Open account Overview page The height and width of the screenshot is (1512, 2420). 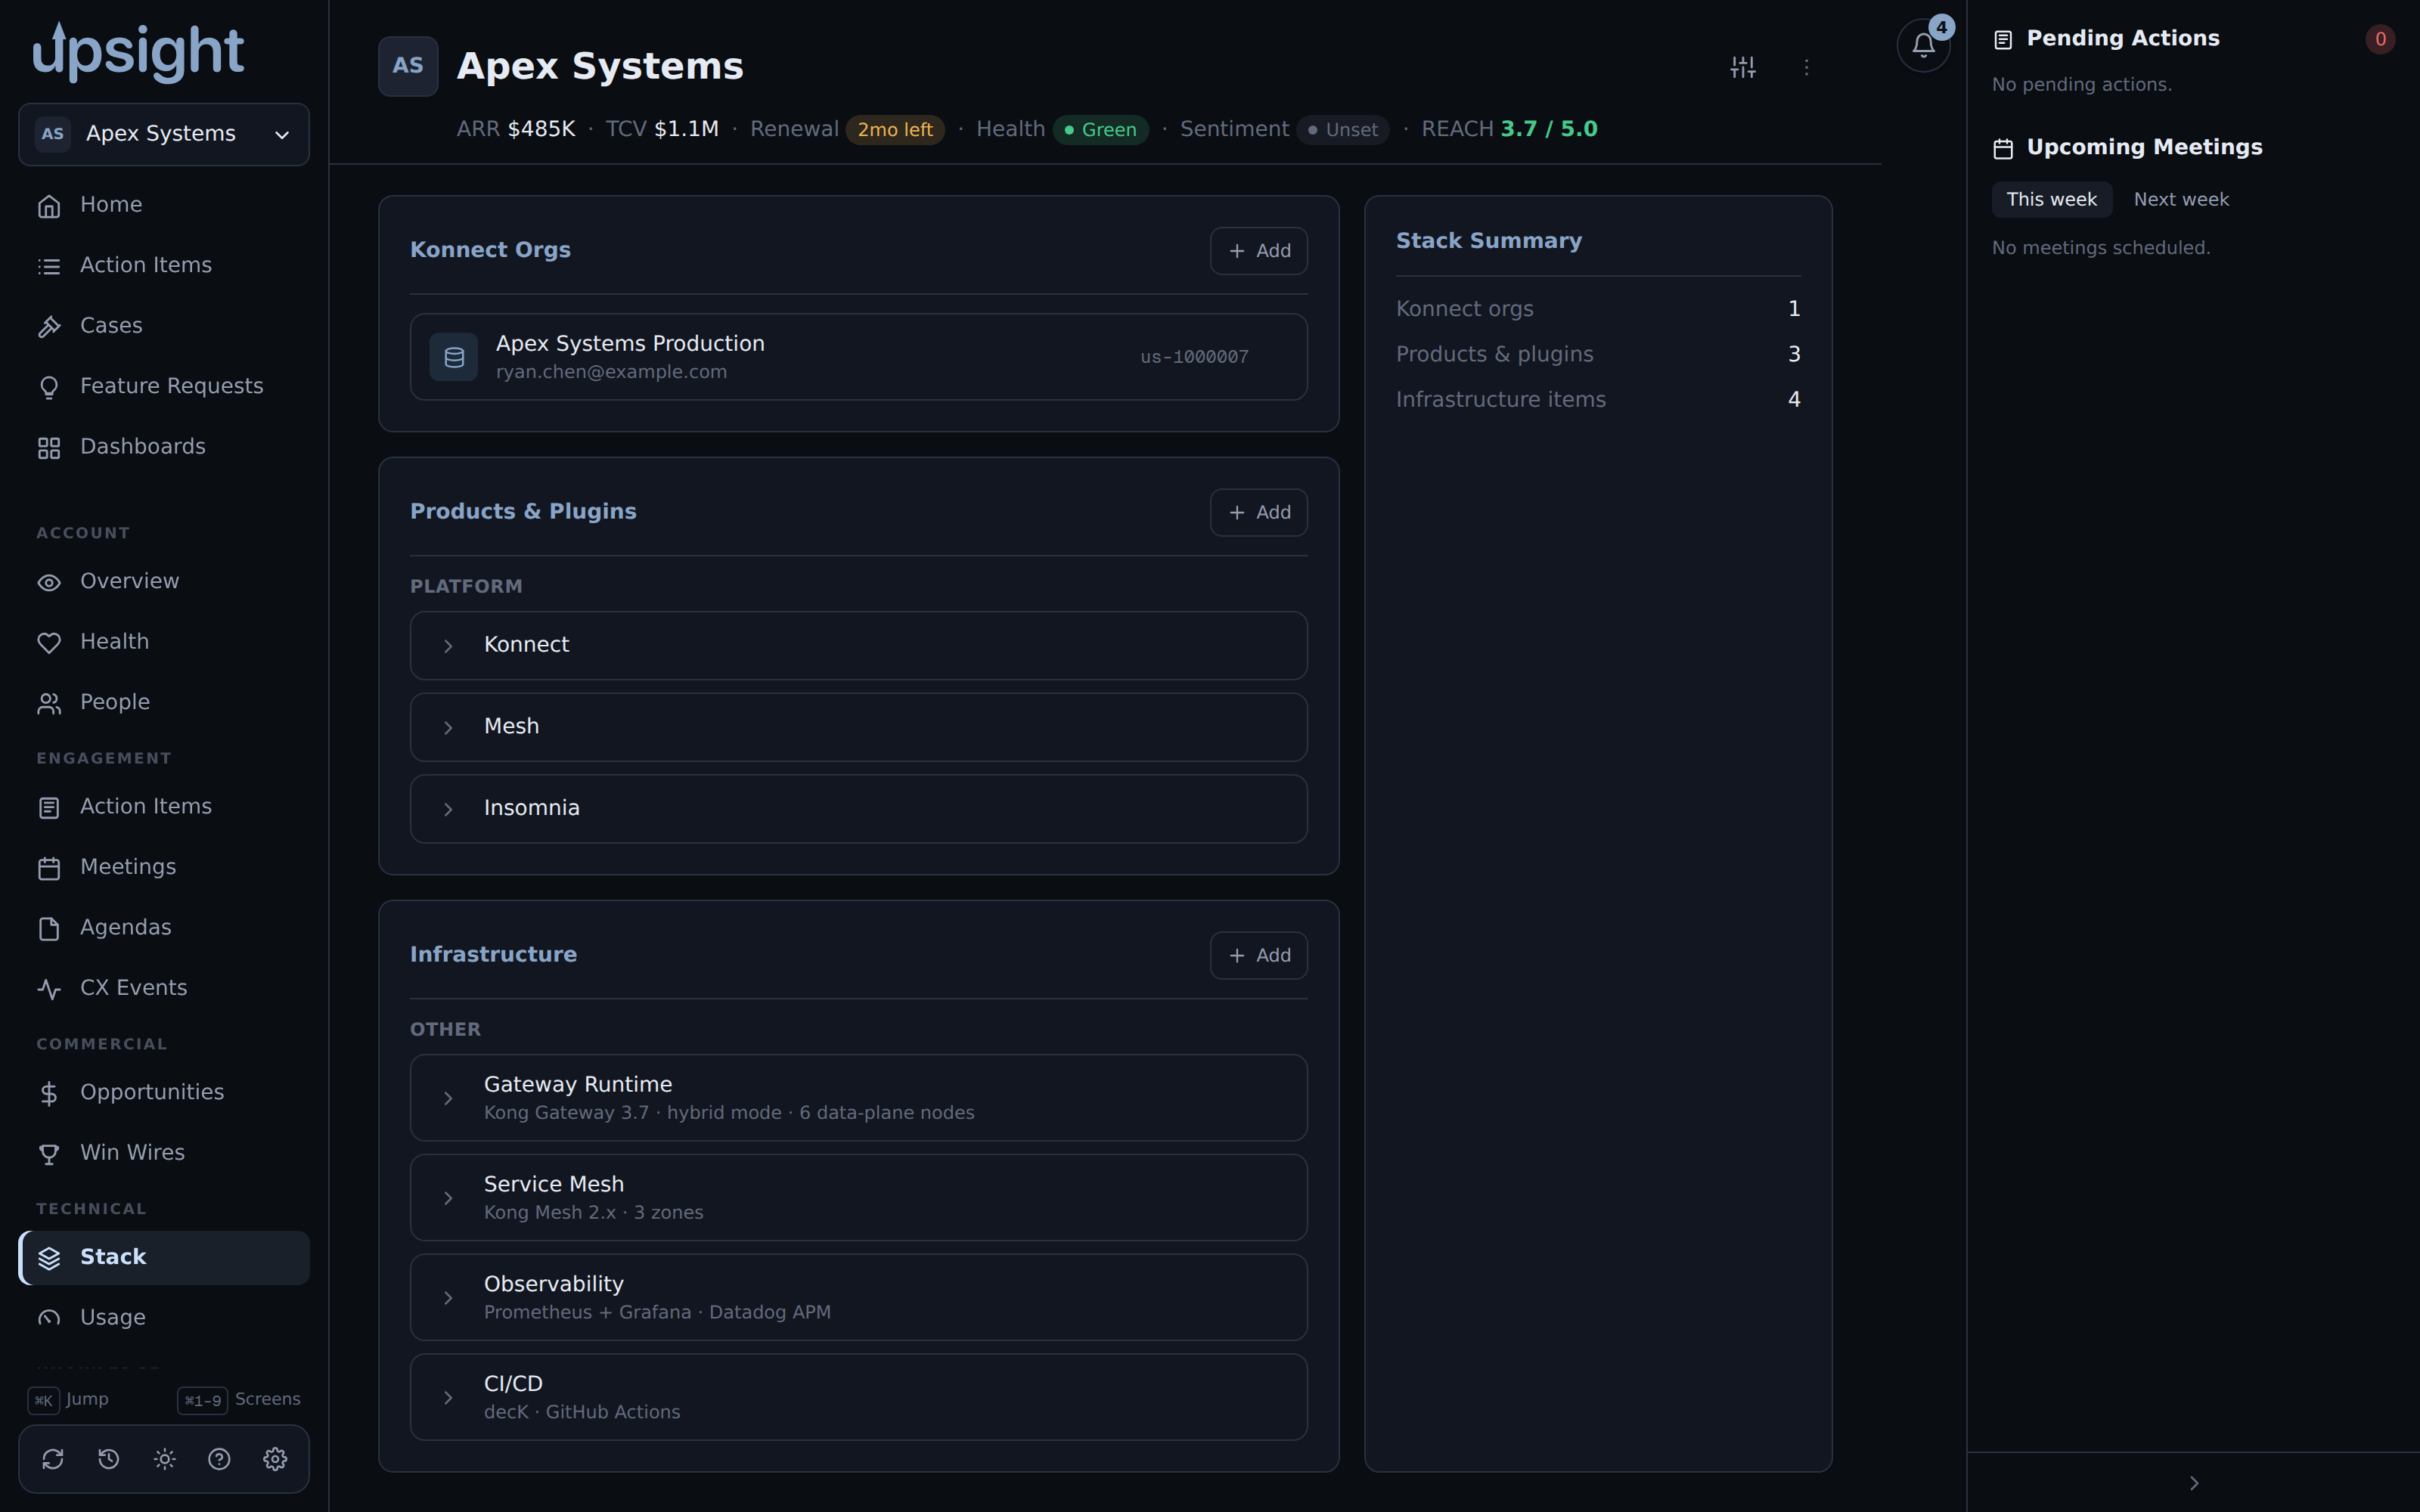pyautogui.click(x=164, y=581)
